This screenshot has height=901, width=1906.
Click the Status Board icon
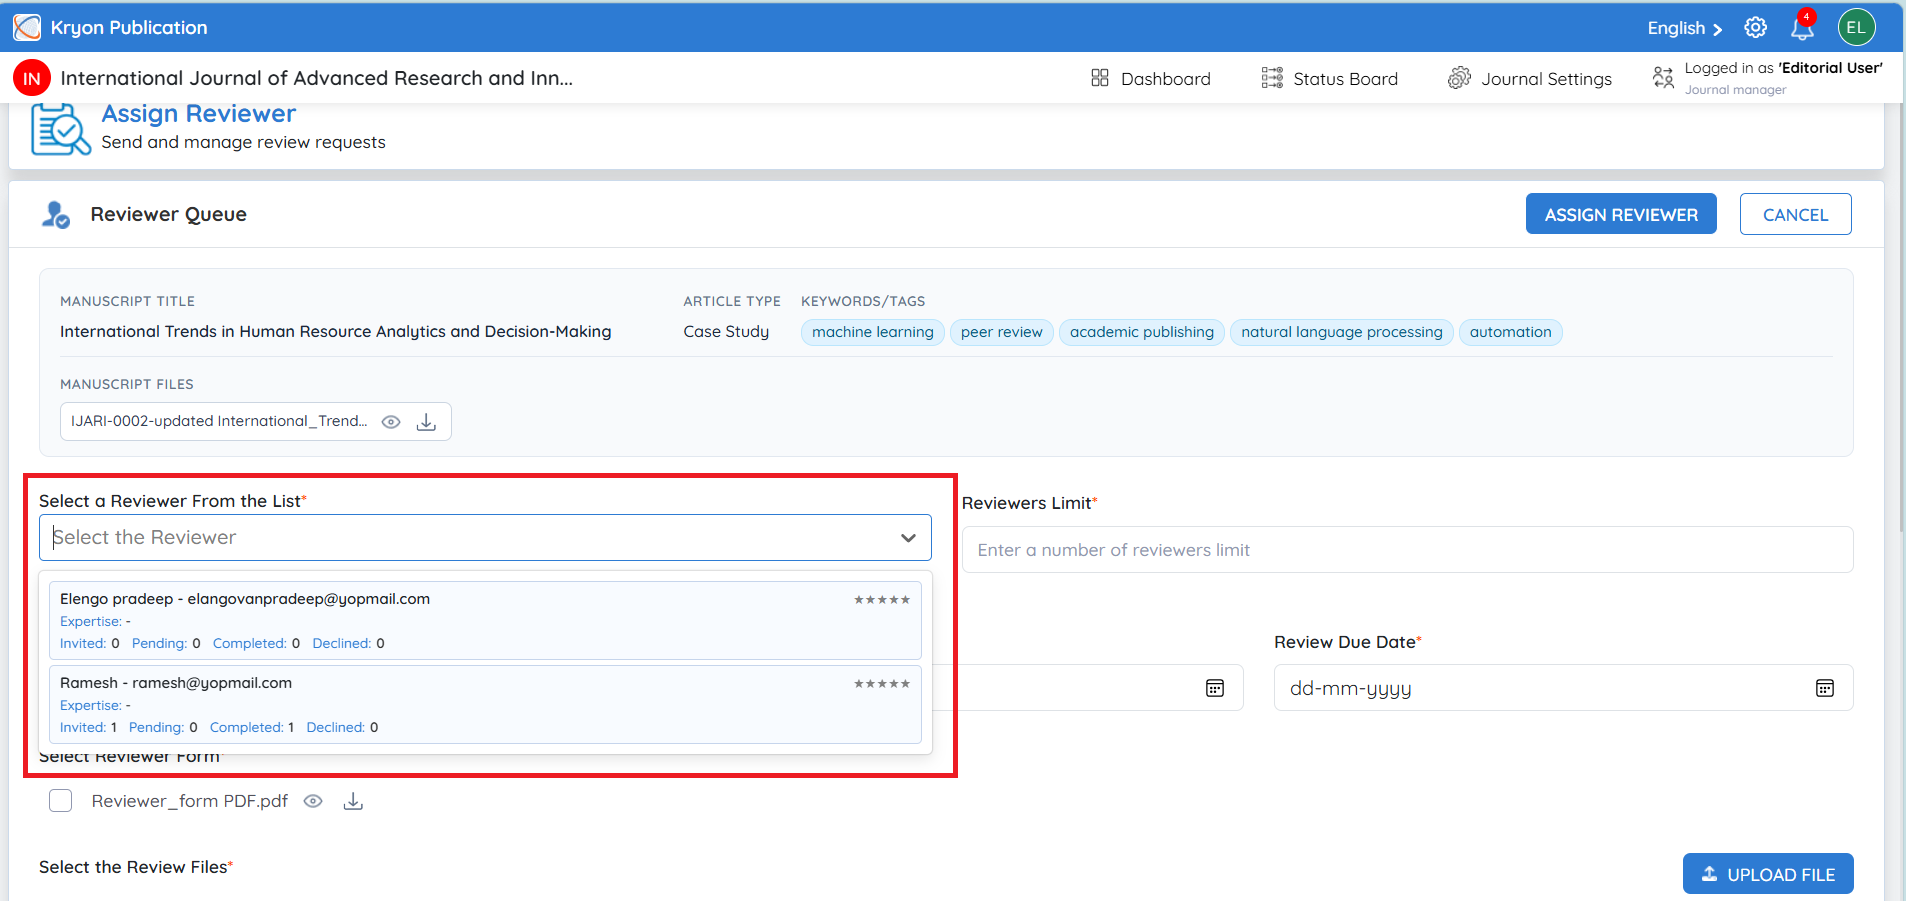click(x=1272, y=78)
